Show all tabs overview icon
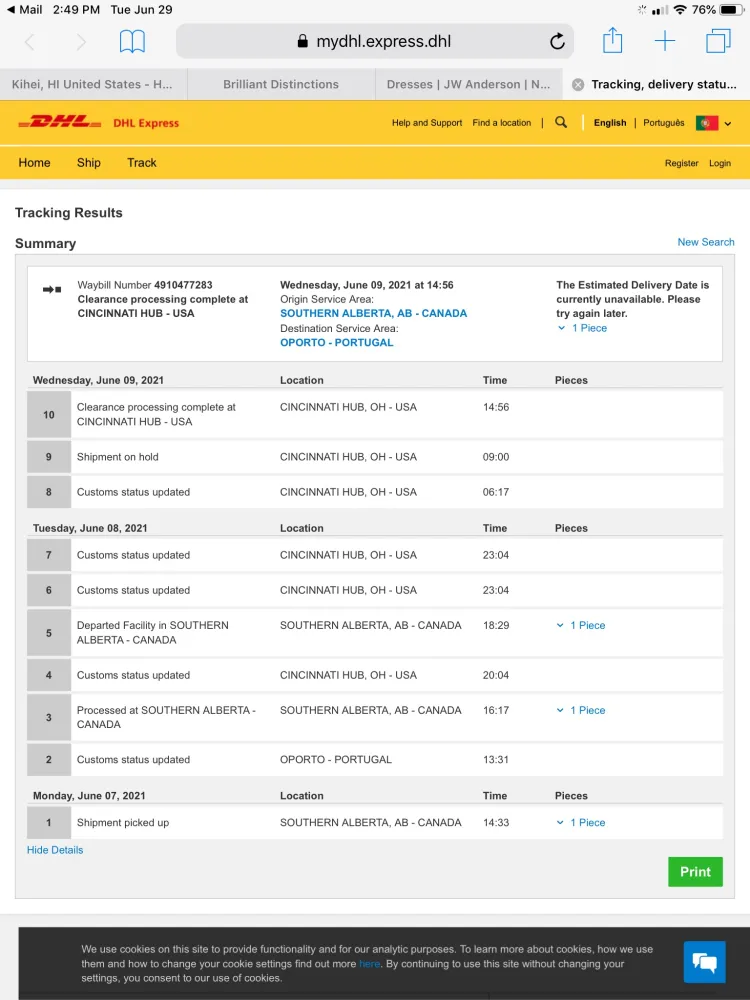 tap(718, 41)
